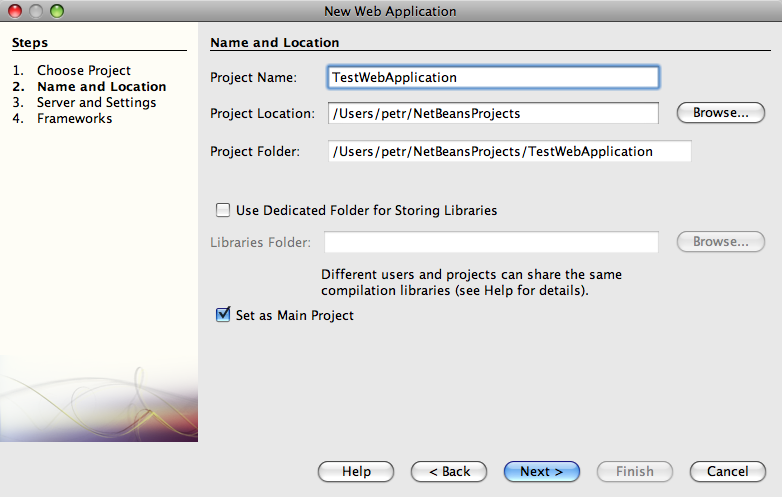Click the Libraries Folder Browse button

click(720, 241)
